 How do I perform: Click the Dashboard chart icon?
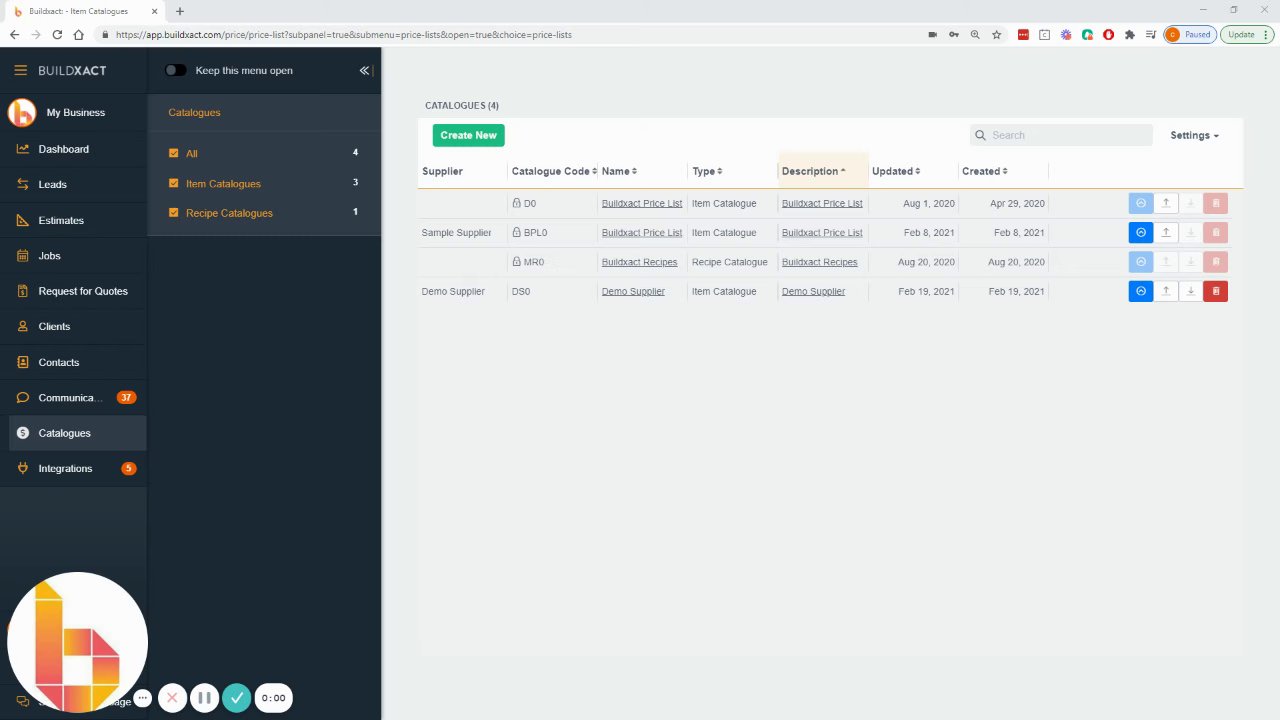(x=23, y=149)
